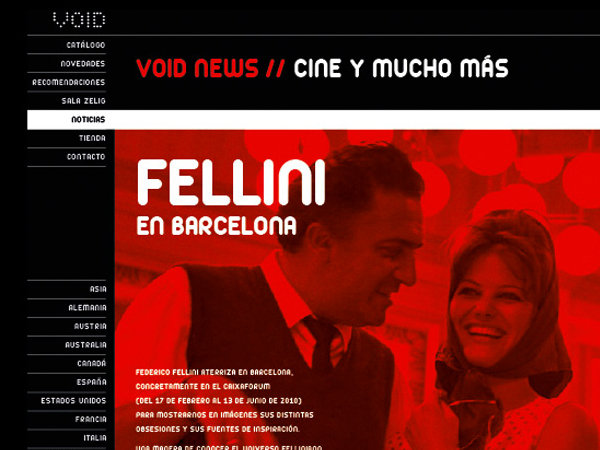Select Recomendaciones in the sidebar

click(x=68, y=82)
